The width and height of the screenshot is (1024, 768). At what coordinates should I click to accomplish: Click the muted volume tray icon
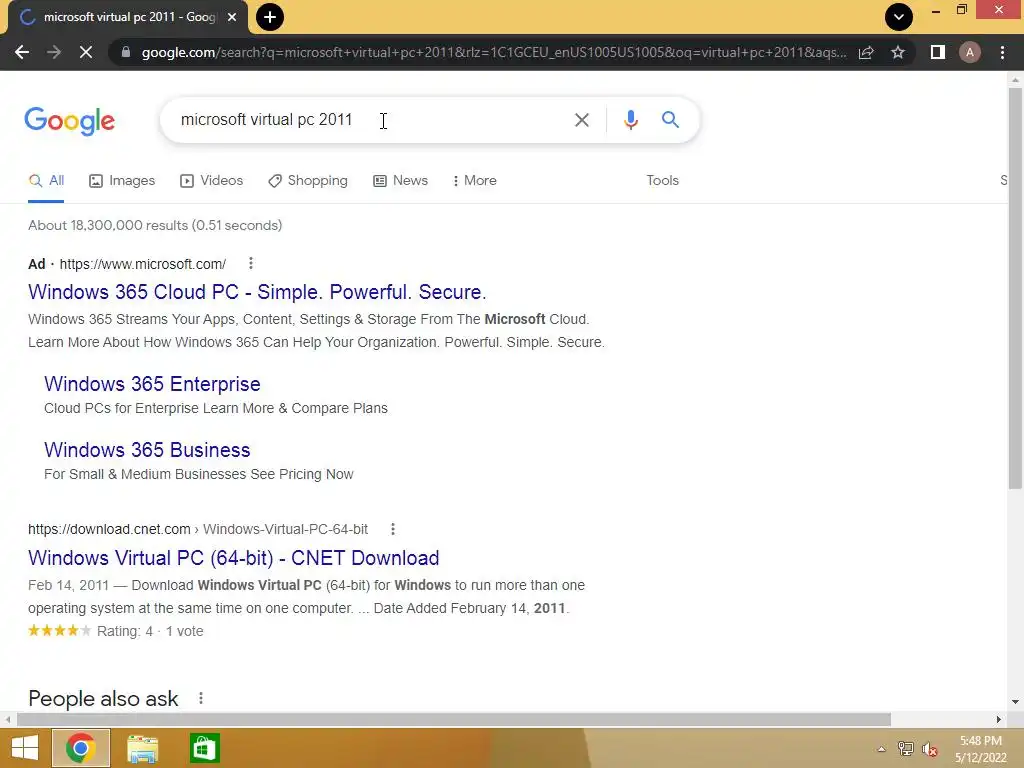tap(930, 749)
